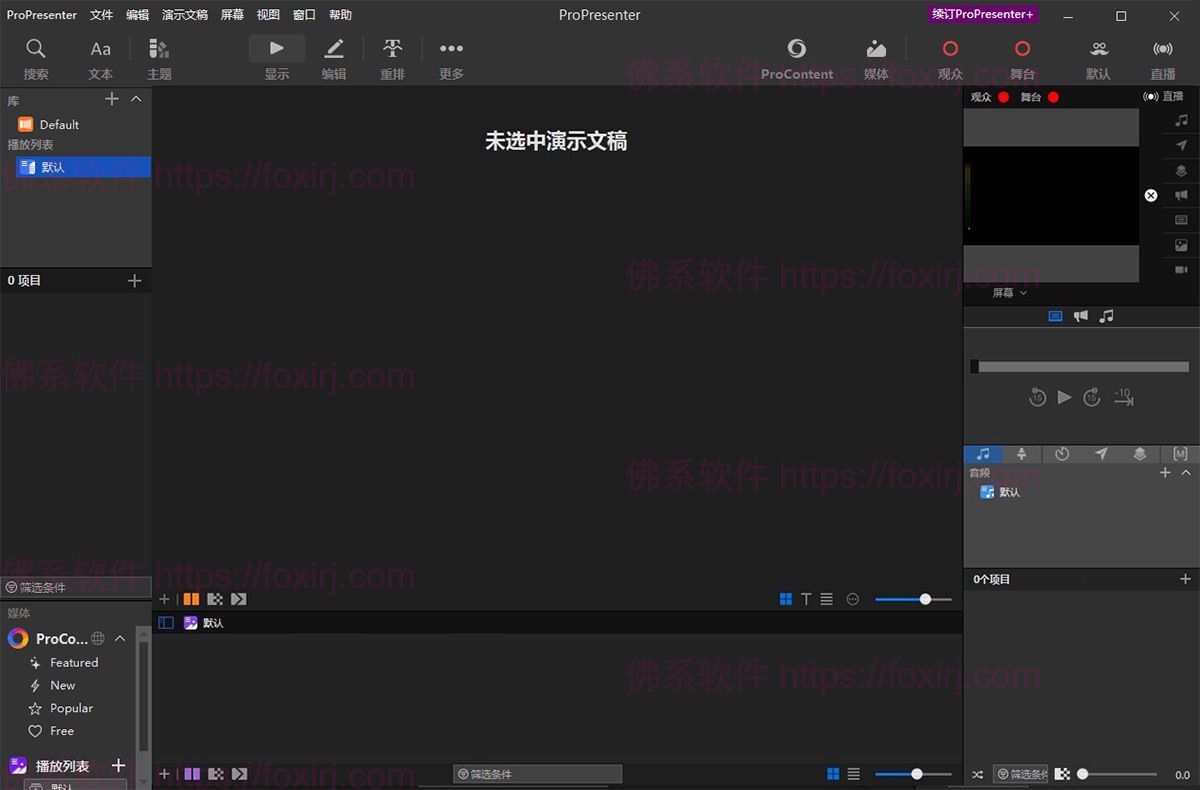Image resolution: width=1200 pixels, height=790 pixels.
Task: Toggle the Audience (观众) output
Action: 950,58
